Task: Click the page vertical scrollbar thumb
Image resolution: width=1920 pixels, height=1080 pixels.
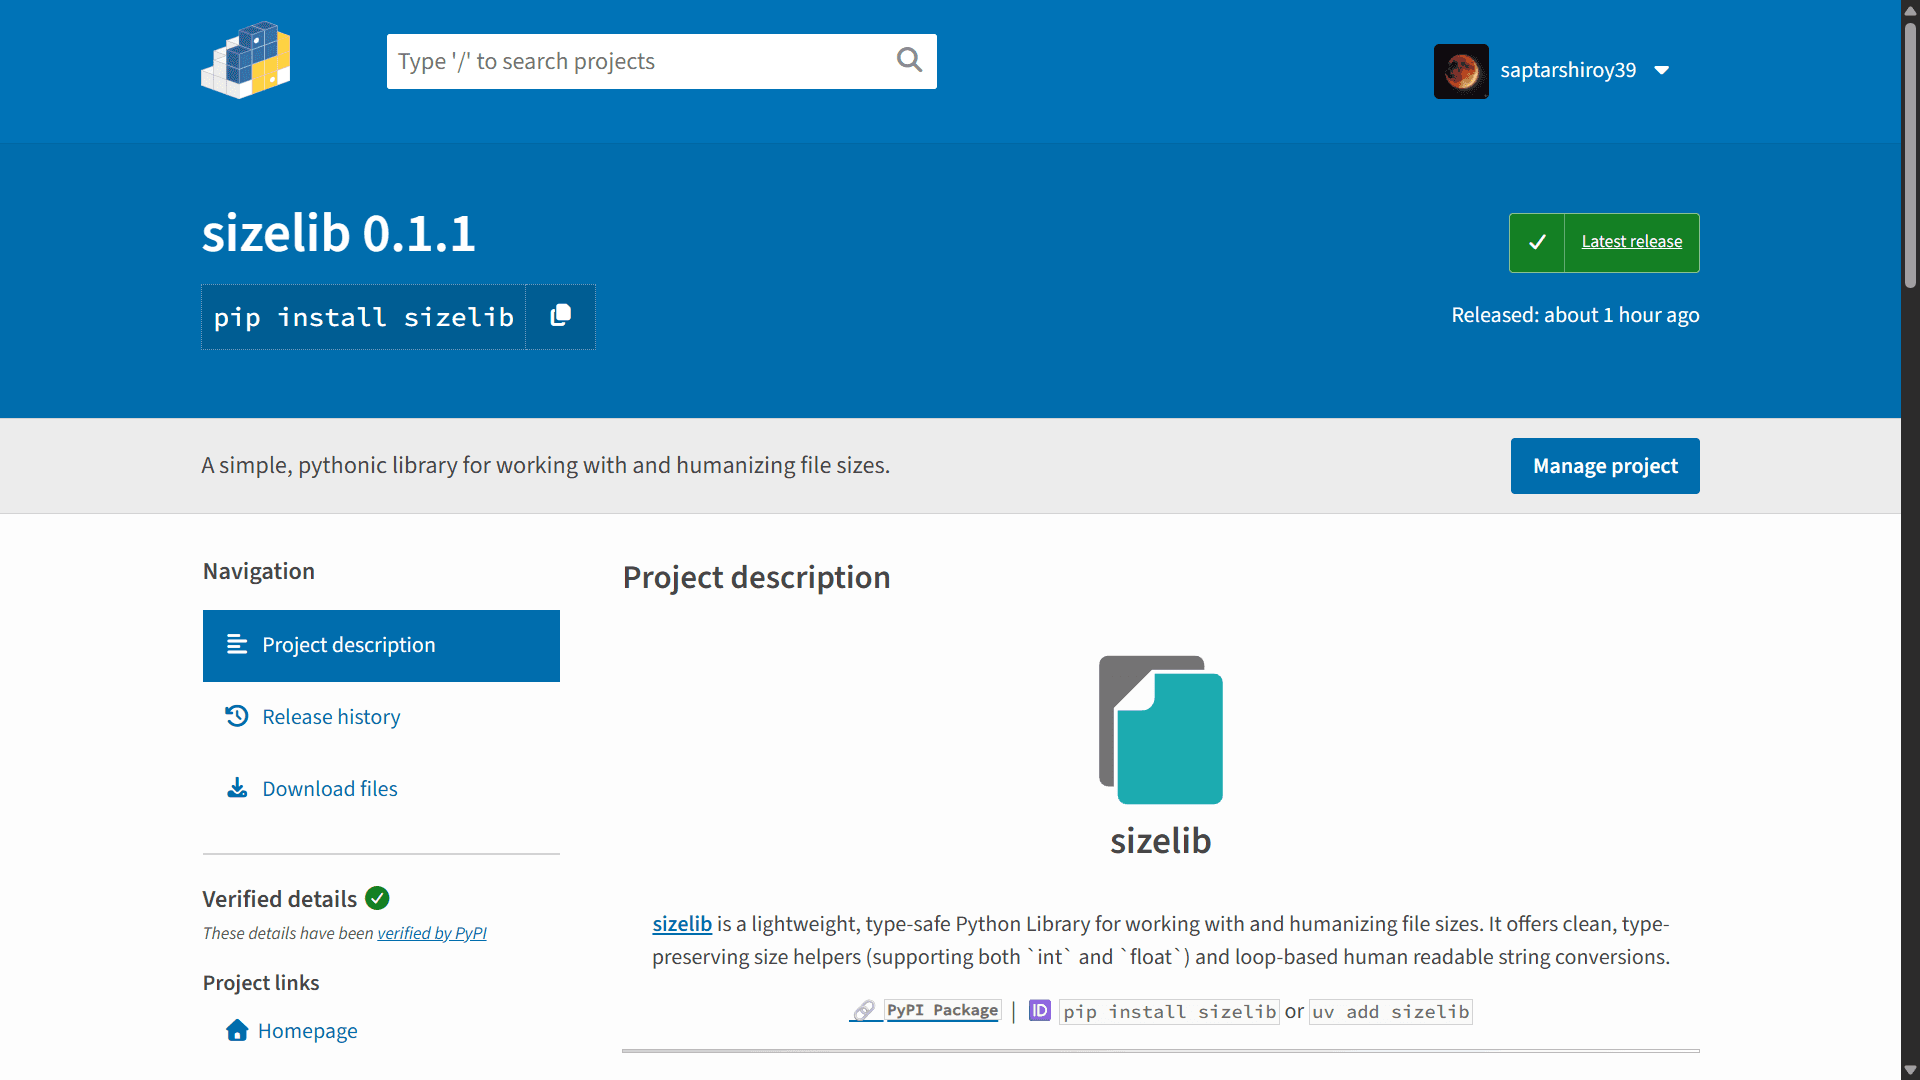Action: (1910, 155)
